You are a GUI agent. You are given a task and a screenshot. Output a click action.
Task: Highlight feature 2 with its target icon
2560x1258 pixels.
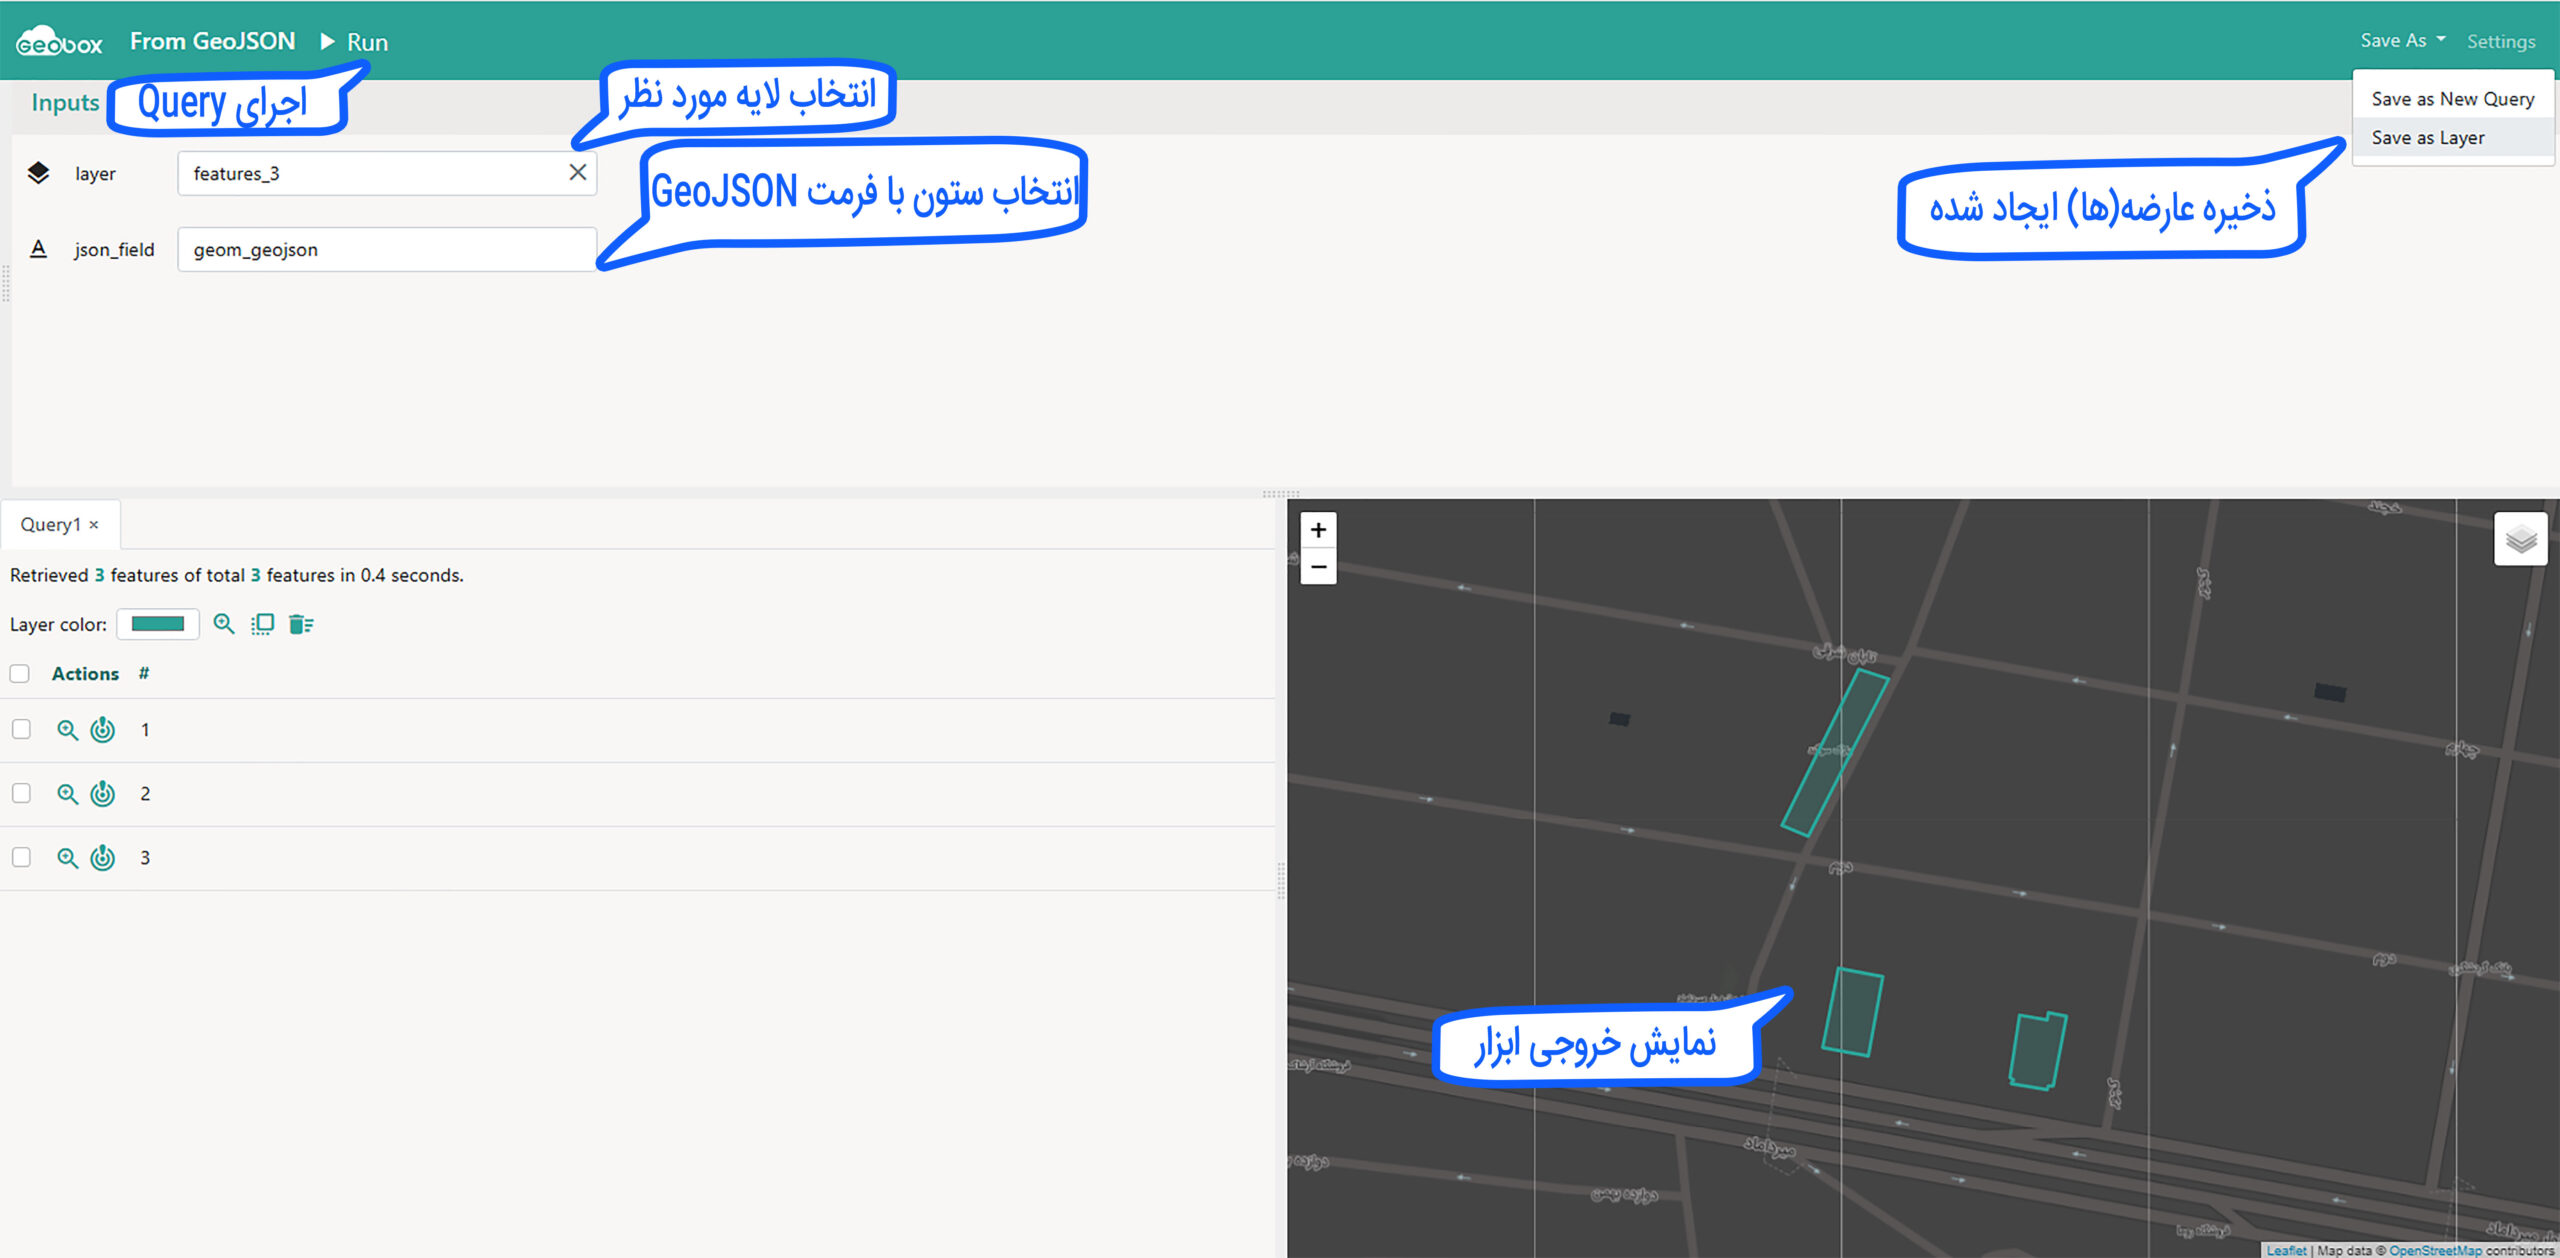[103, 793]
